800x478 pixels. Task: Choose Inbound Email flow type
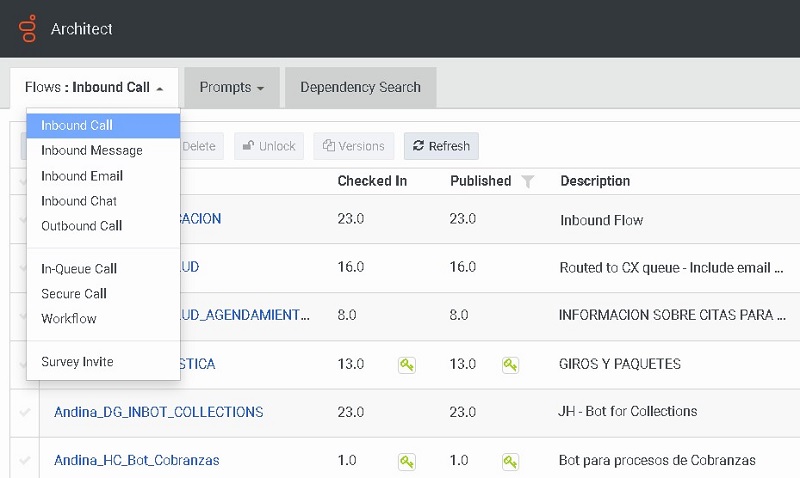[x=103, y=176]
